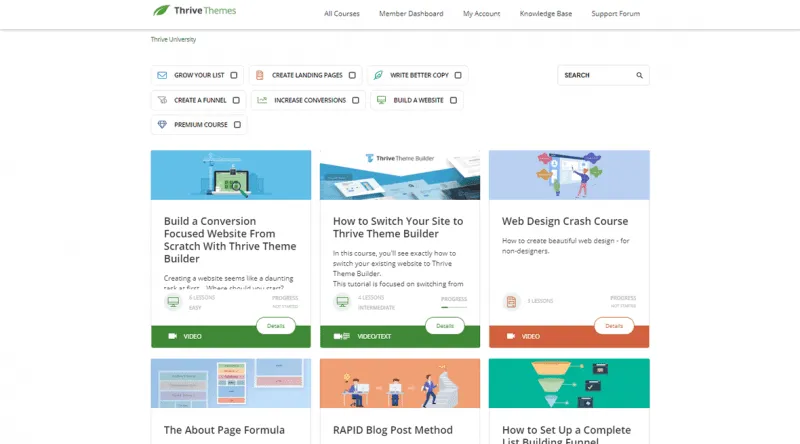Check the Grow Your List checkbox
Image resolution: width=800 pixels, height=444 pixels.
[x=234, y=75]
